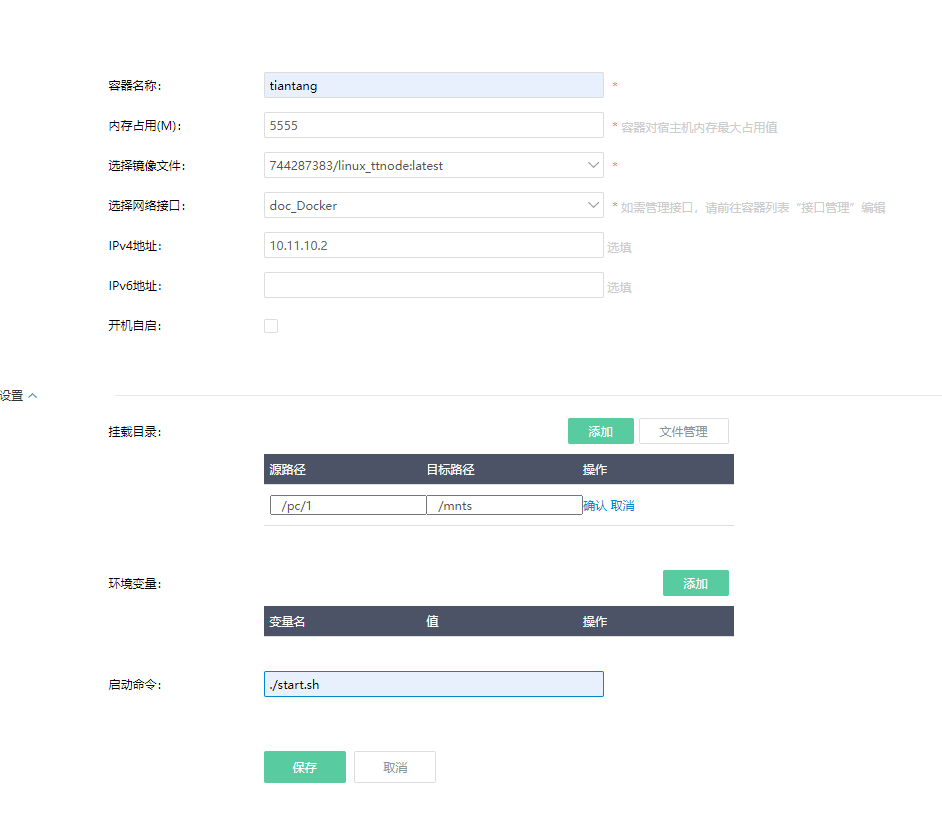Enable the auto-start on boot checkbox
Screen dimensions: 942x834
pos(271,326)
